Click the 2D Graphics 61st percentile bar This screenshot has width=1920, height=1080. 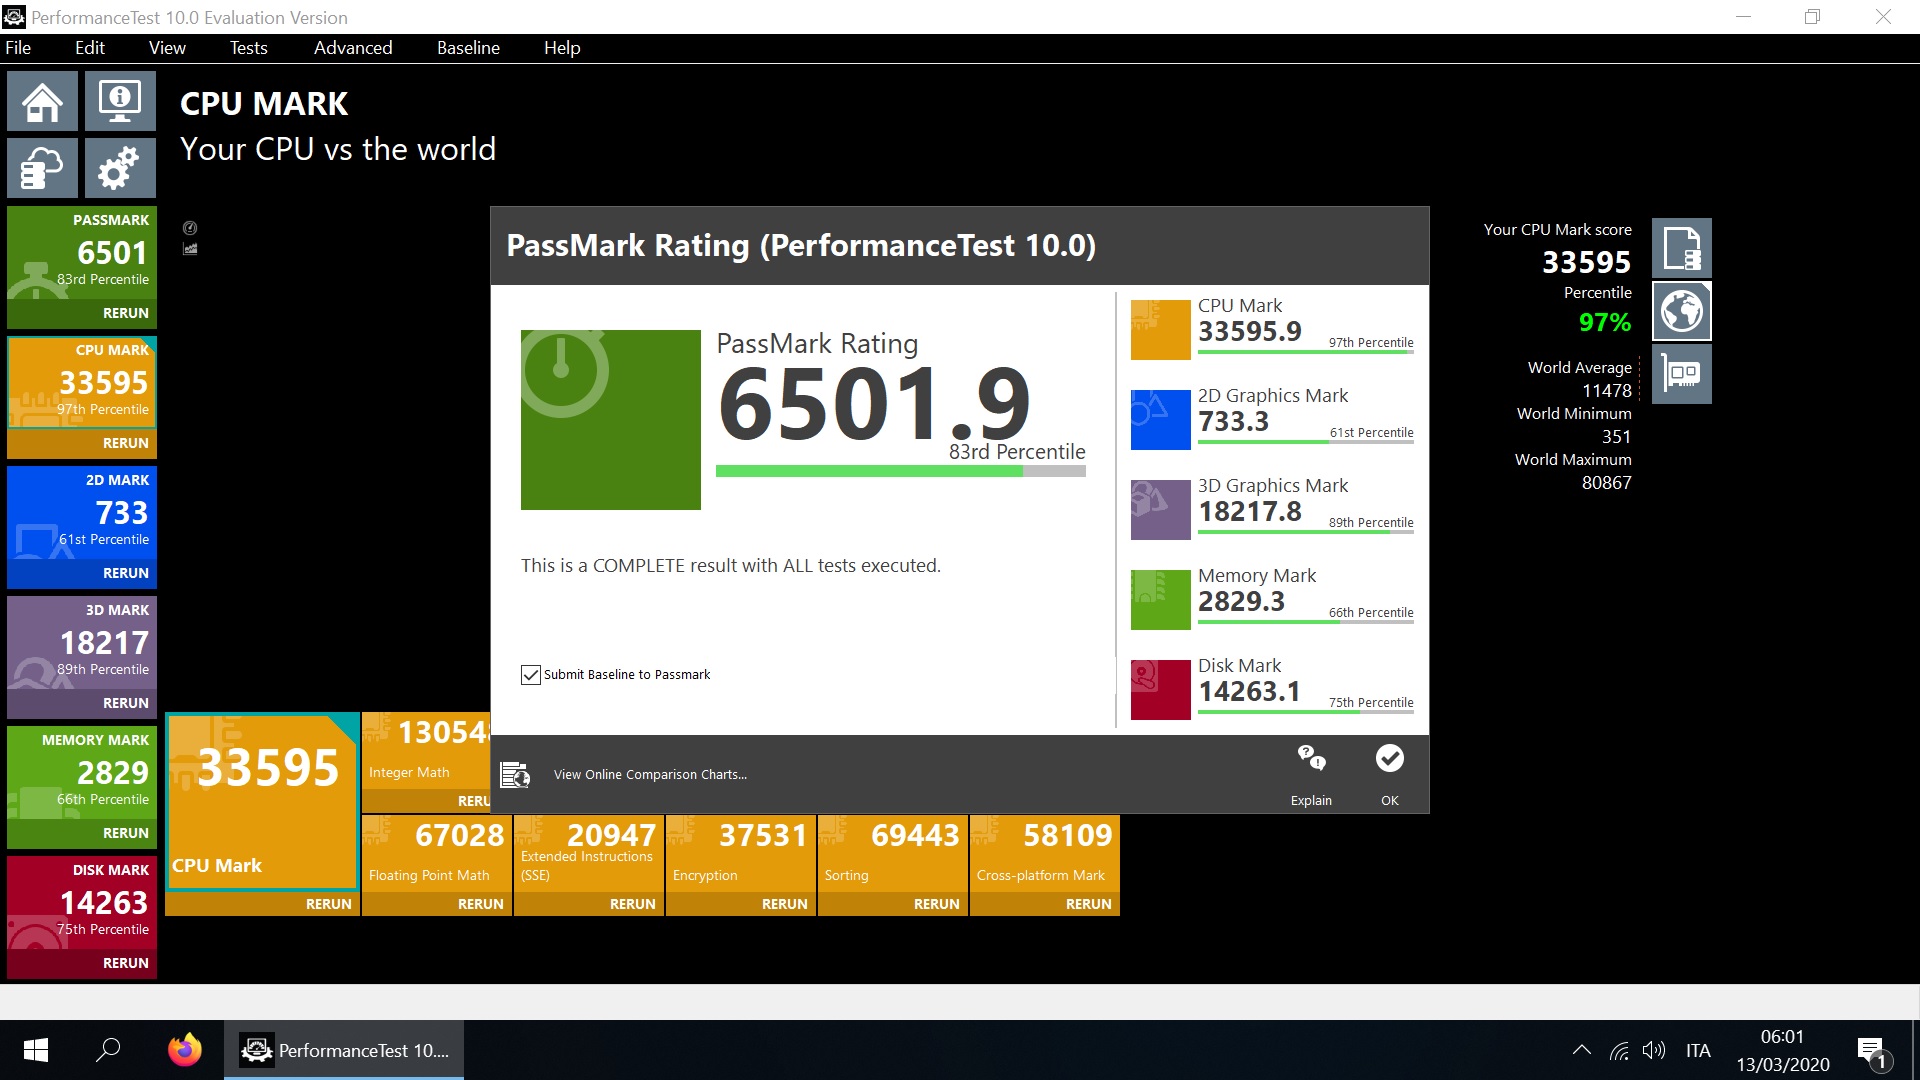(1306, 442)
